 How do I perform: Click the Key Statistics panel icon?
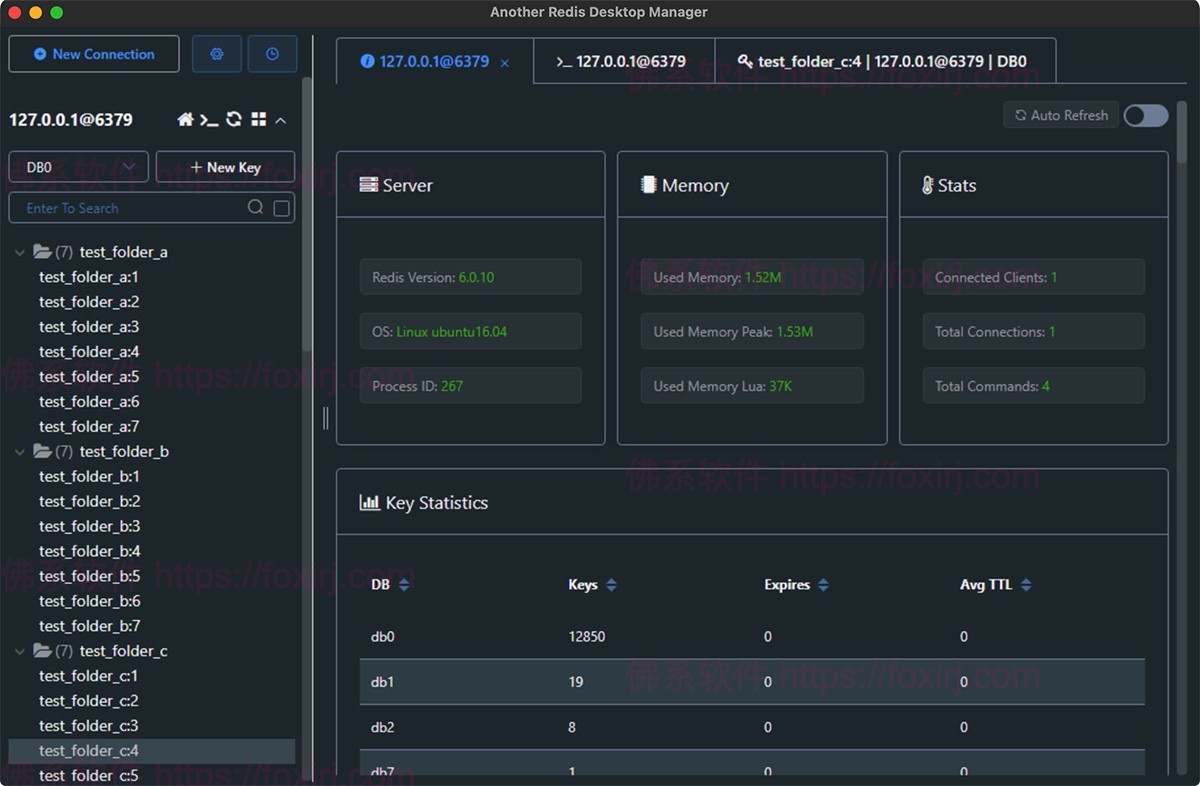(x=367, y=502)
